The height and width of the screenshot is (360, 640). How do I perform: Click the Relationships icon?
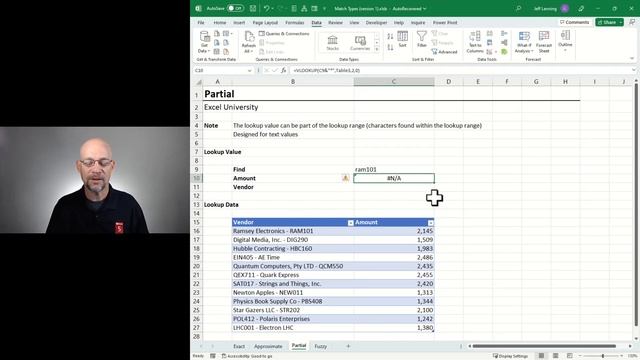coord(504,42)
